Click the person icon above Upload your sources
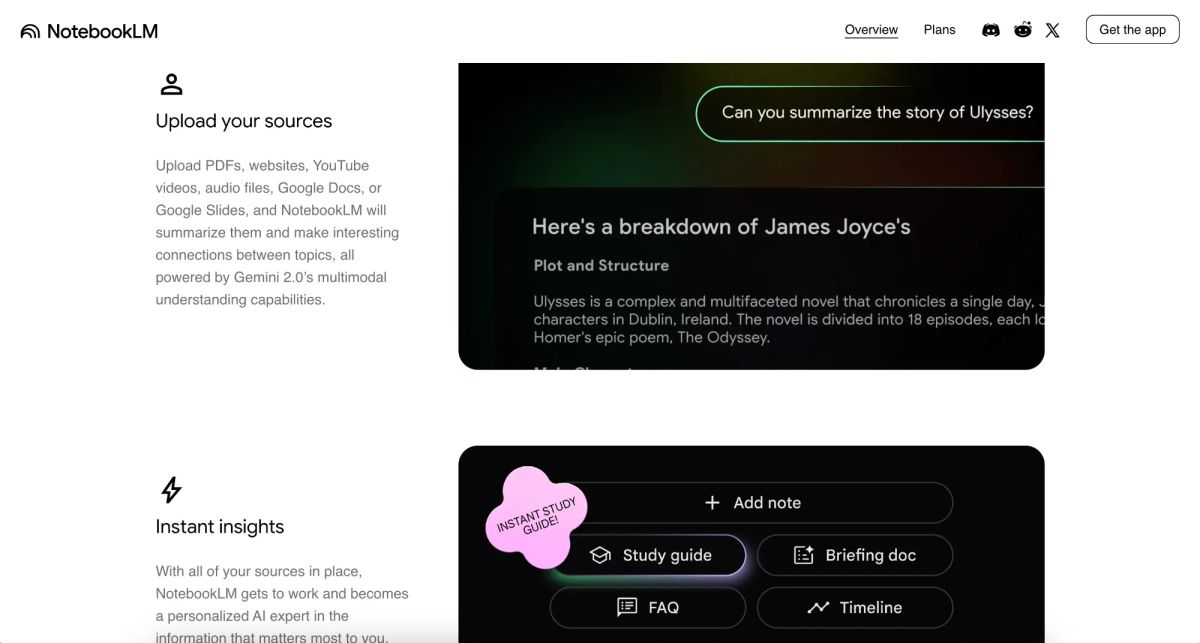 pos(172,84)
